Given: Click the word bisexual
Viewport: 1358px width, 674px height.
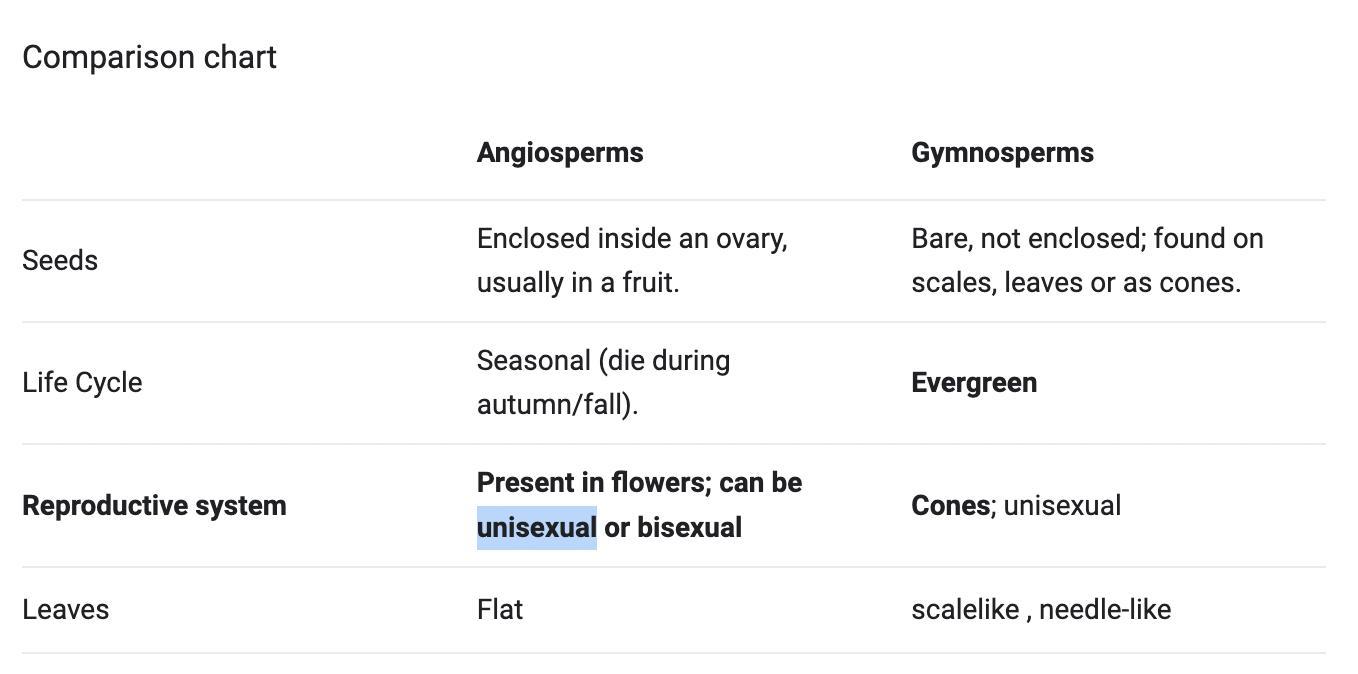Looking at the screenshot, I should 690,527.
